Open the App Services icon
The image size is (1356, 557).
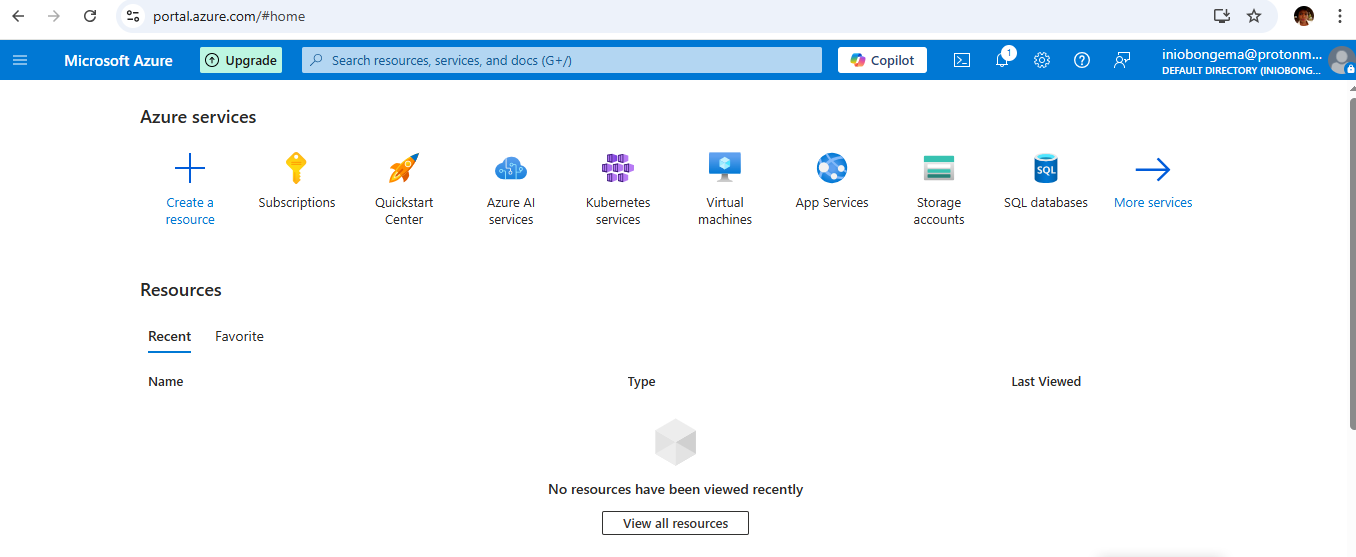coord(832,168)
